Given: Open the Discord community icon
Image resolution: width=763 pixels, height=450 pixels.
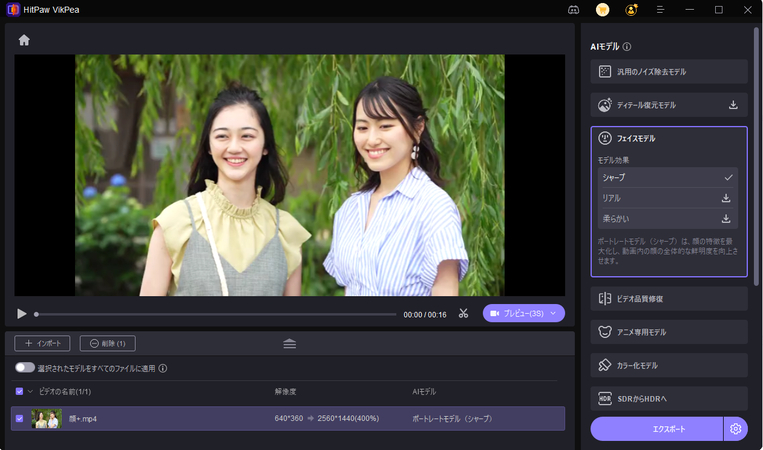Looking at the screenshot, I should coord(573,10).
